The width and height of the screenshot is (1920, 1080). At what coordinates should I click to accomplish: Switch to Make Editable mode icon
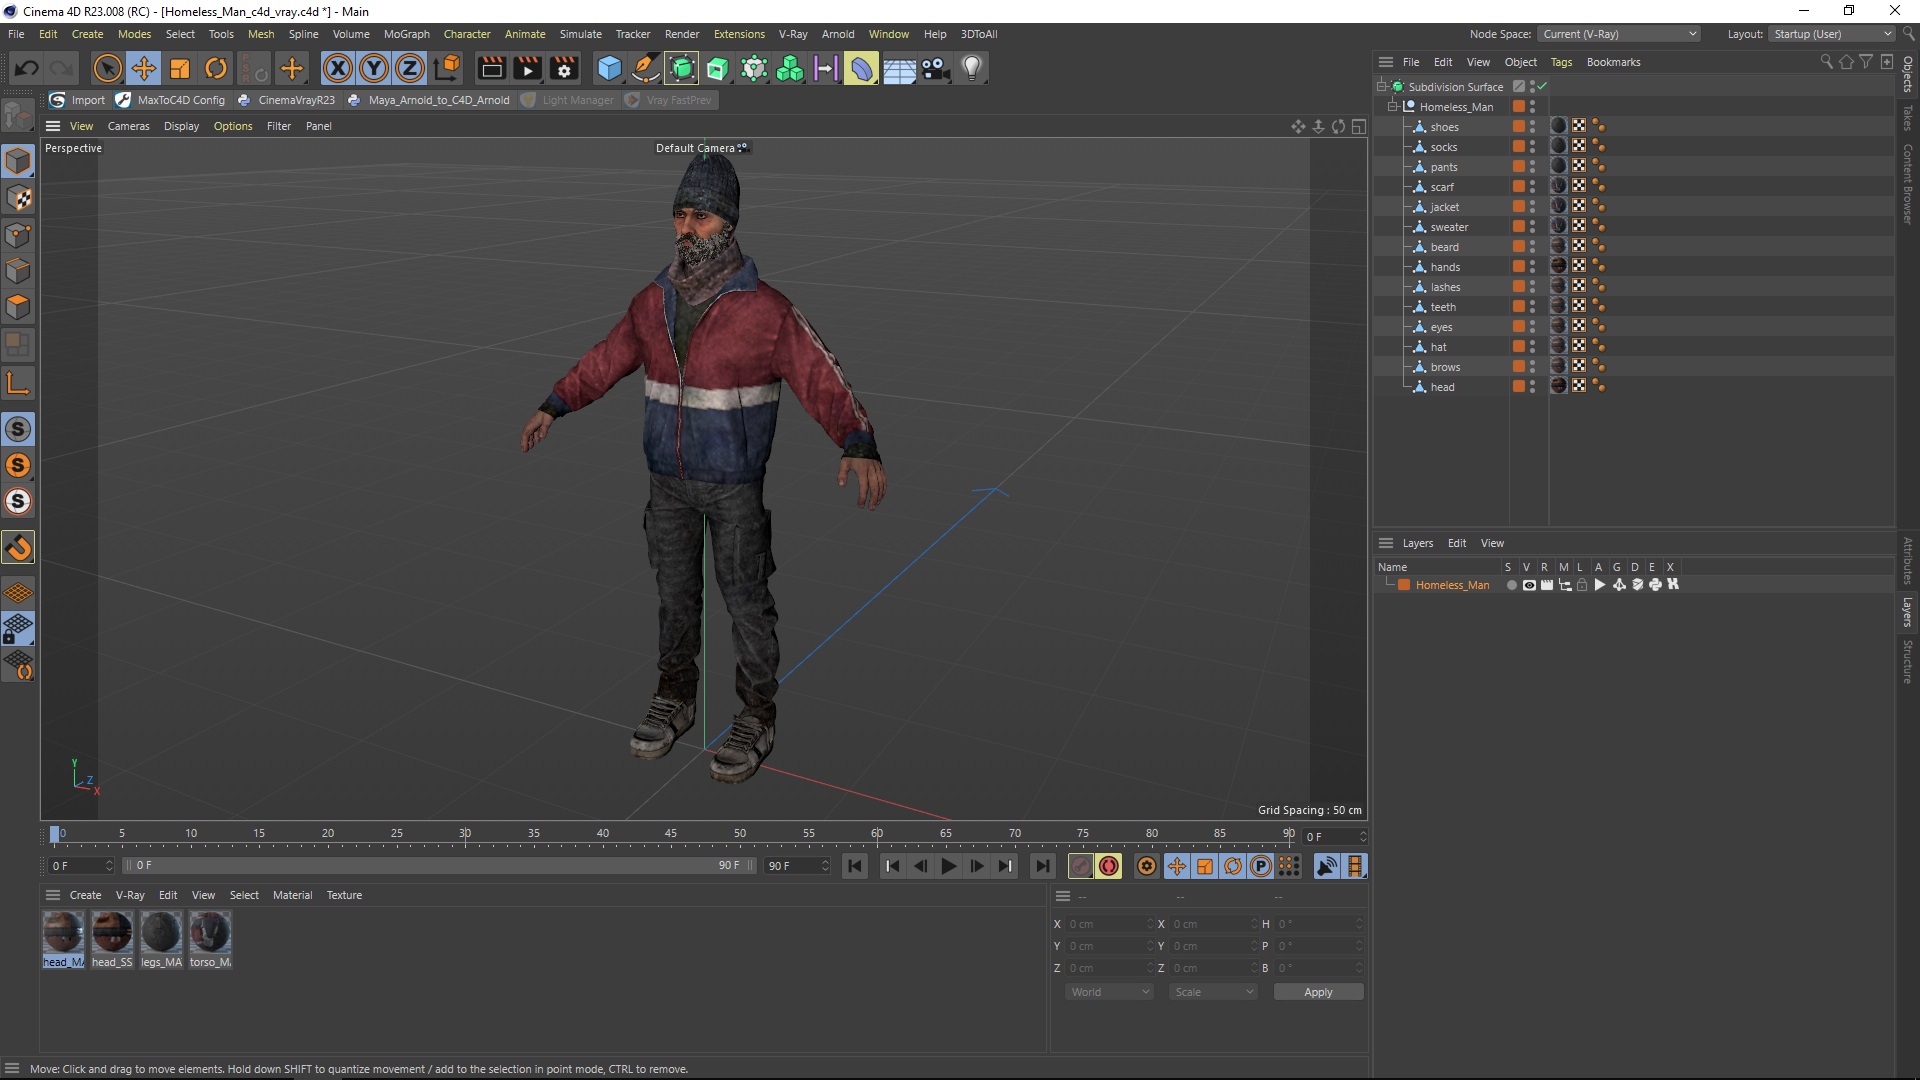17,116
